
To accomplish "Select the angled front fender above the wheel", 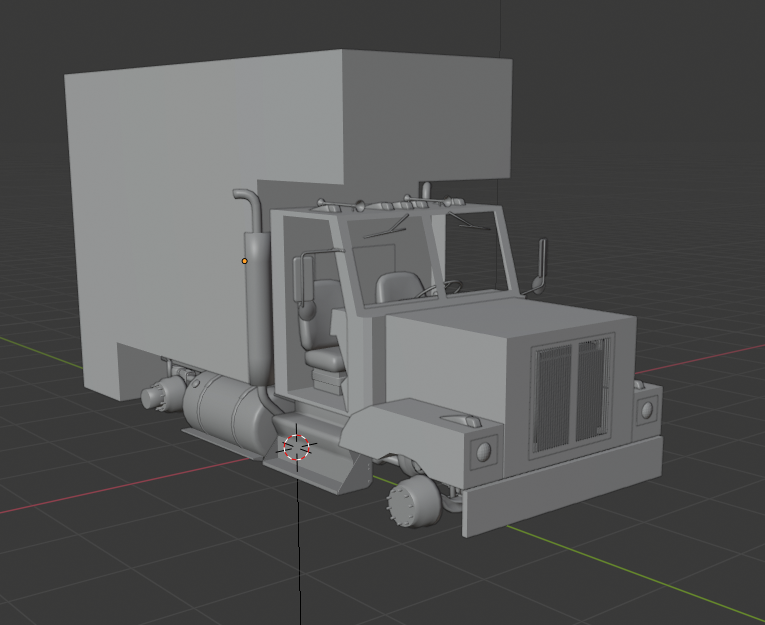I will click(x=420, y=434).
